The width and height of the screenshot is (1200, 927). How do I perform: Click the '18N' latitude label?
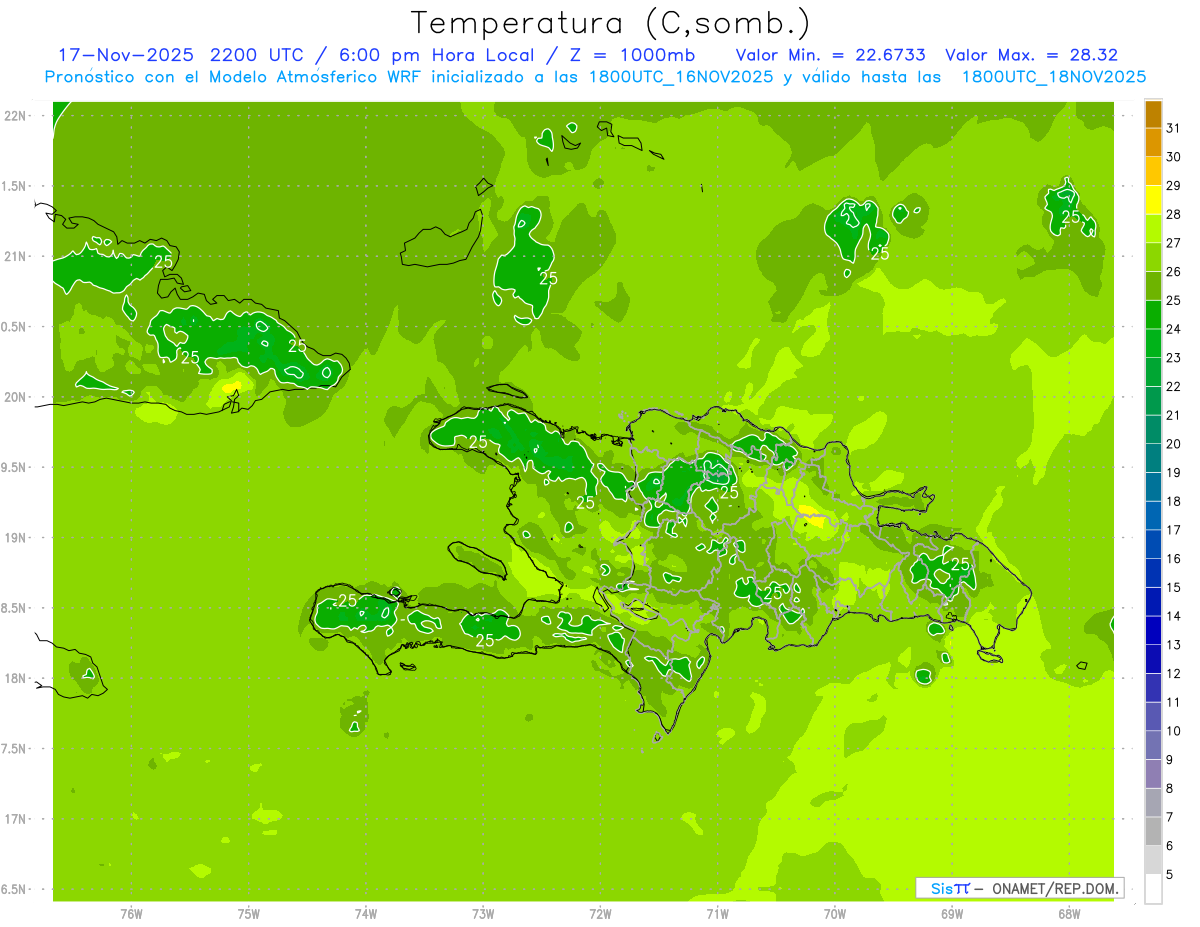pos(16,678)
